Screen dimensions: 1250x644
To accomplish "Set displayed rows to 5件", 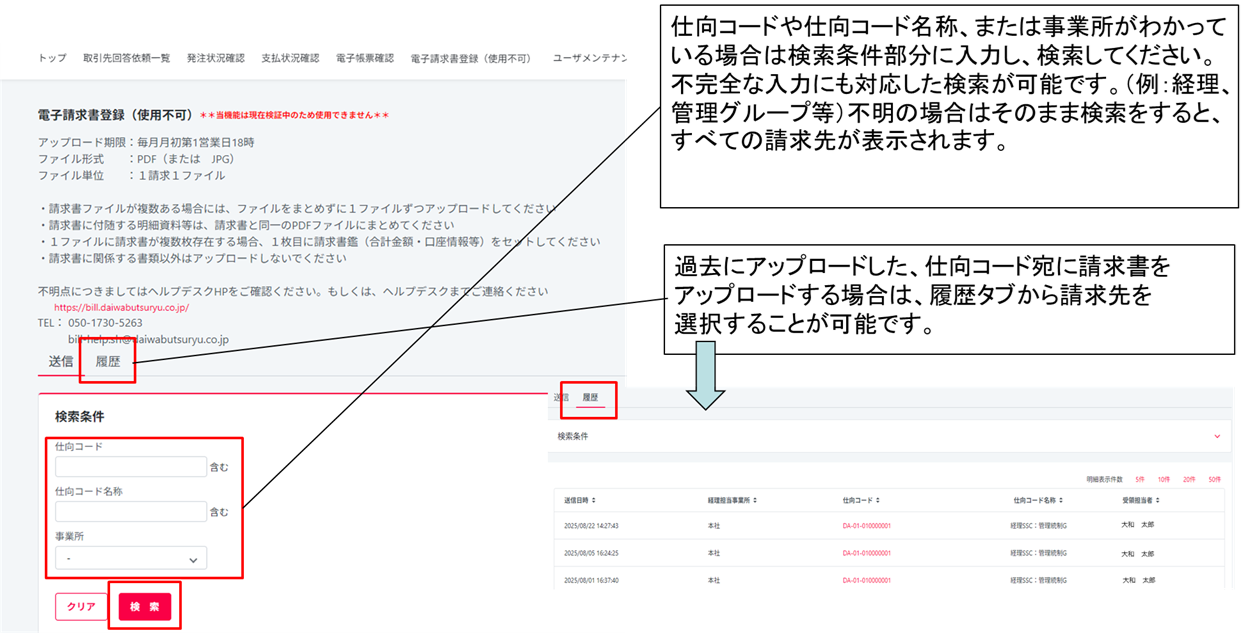I will (1140, 479).
